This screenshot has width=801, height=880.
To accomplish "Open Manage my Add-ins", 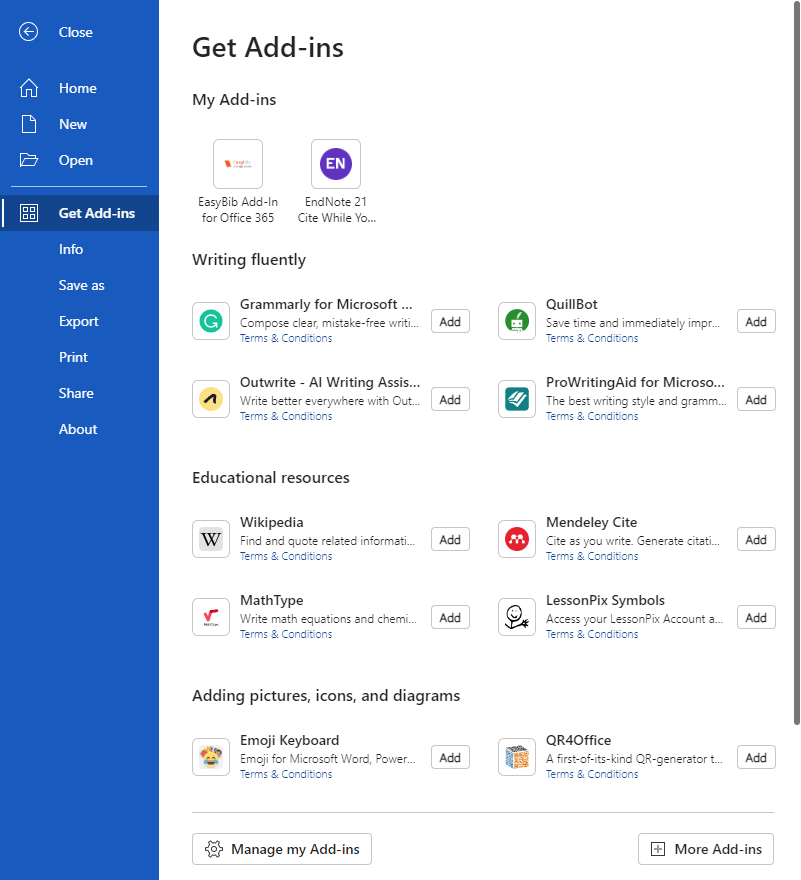I will (282, 849).
